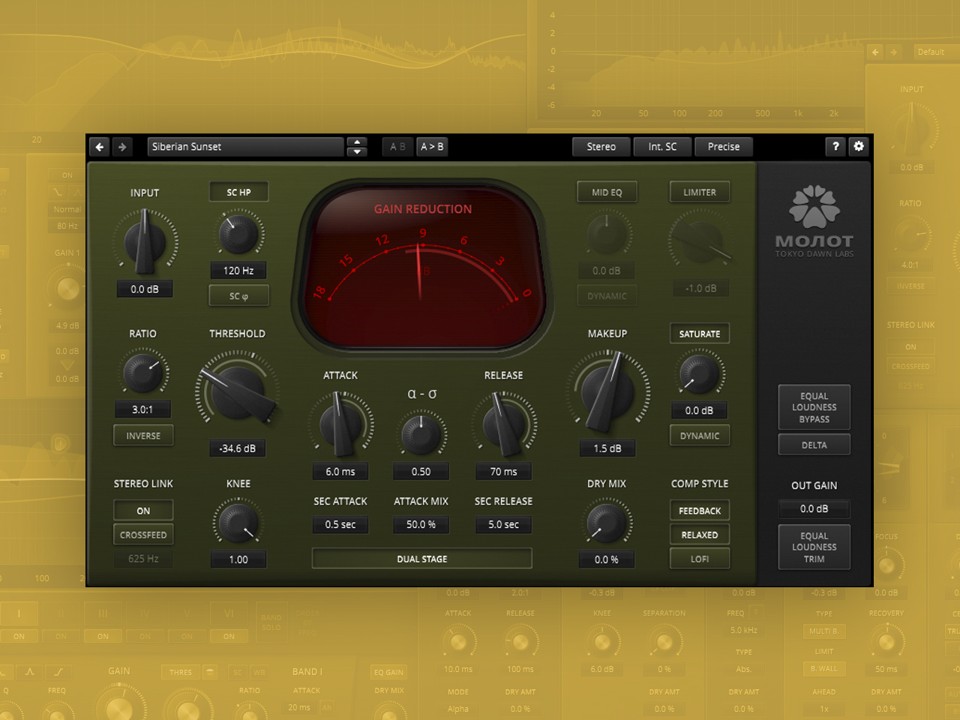Toggle the SATURATE button
Viewport: 960px width, 720px height.
(700, 334)
